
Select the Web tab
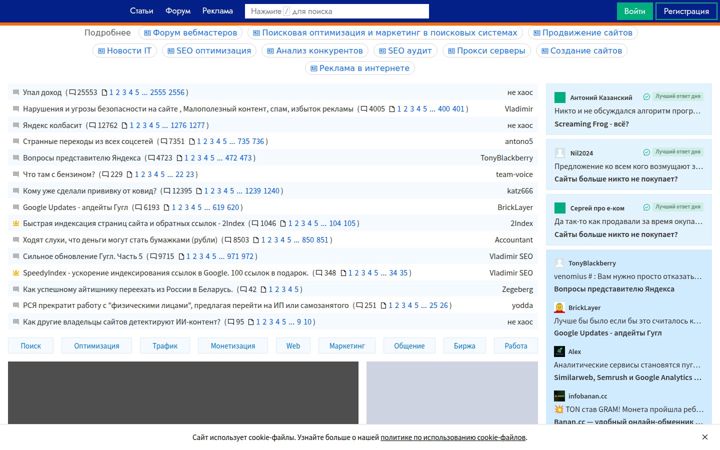point(293,346)
